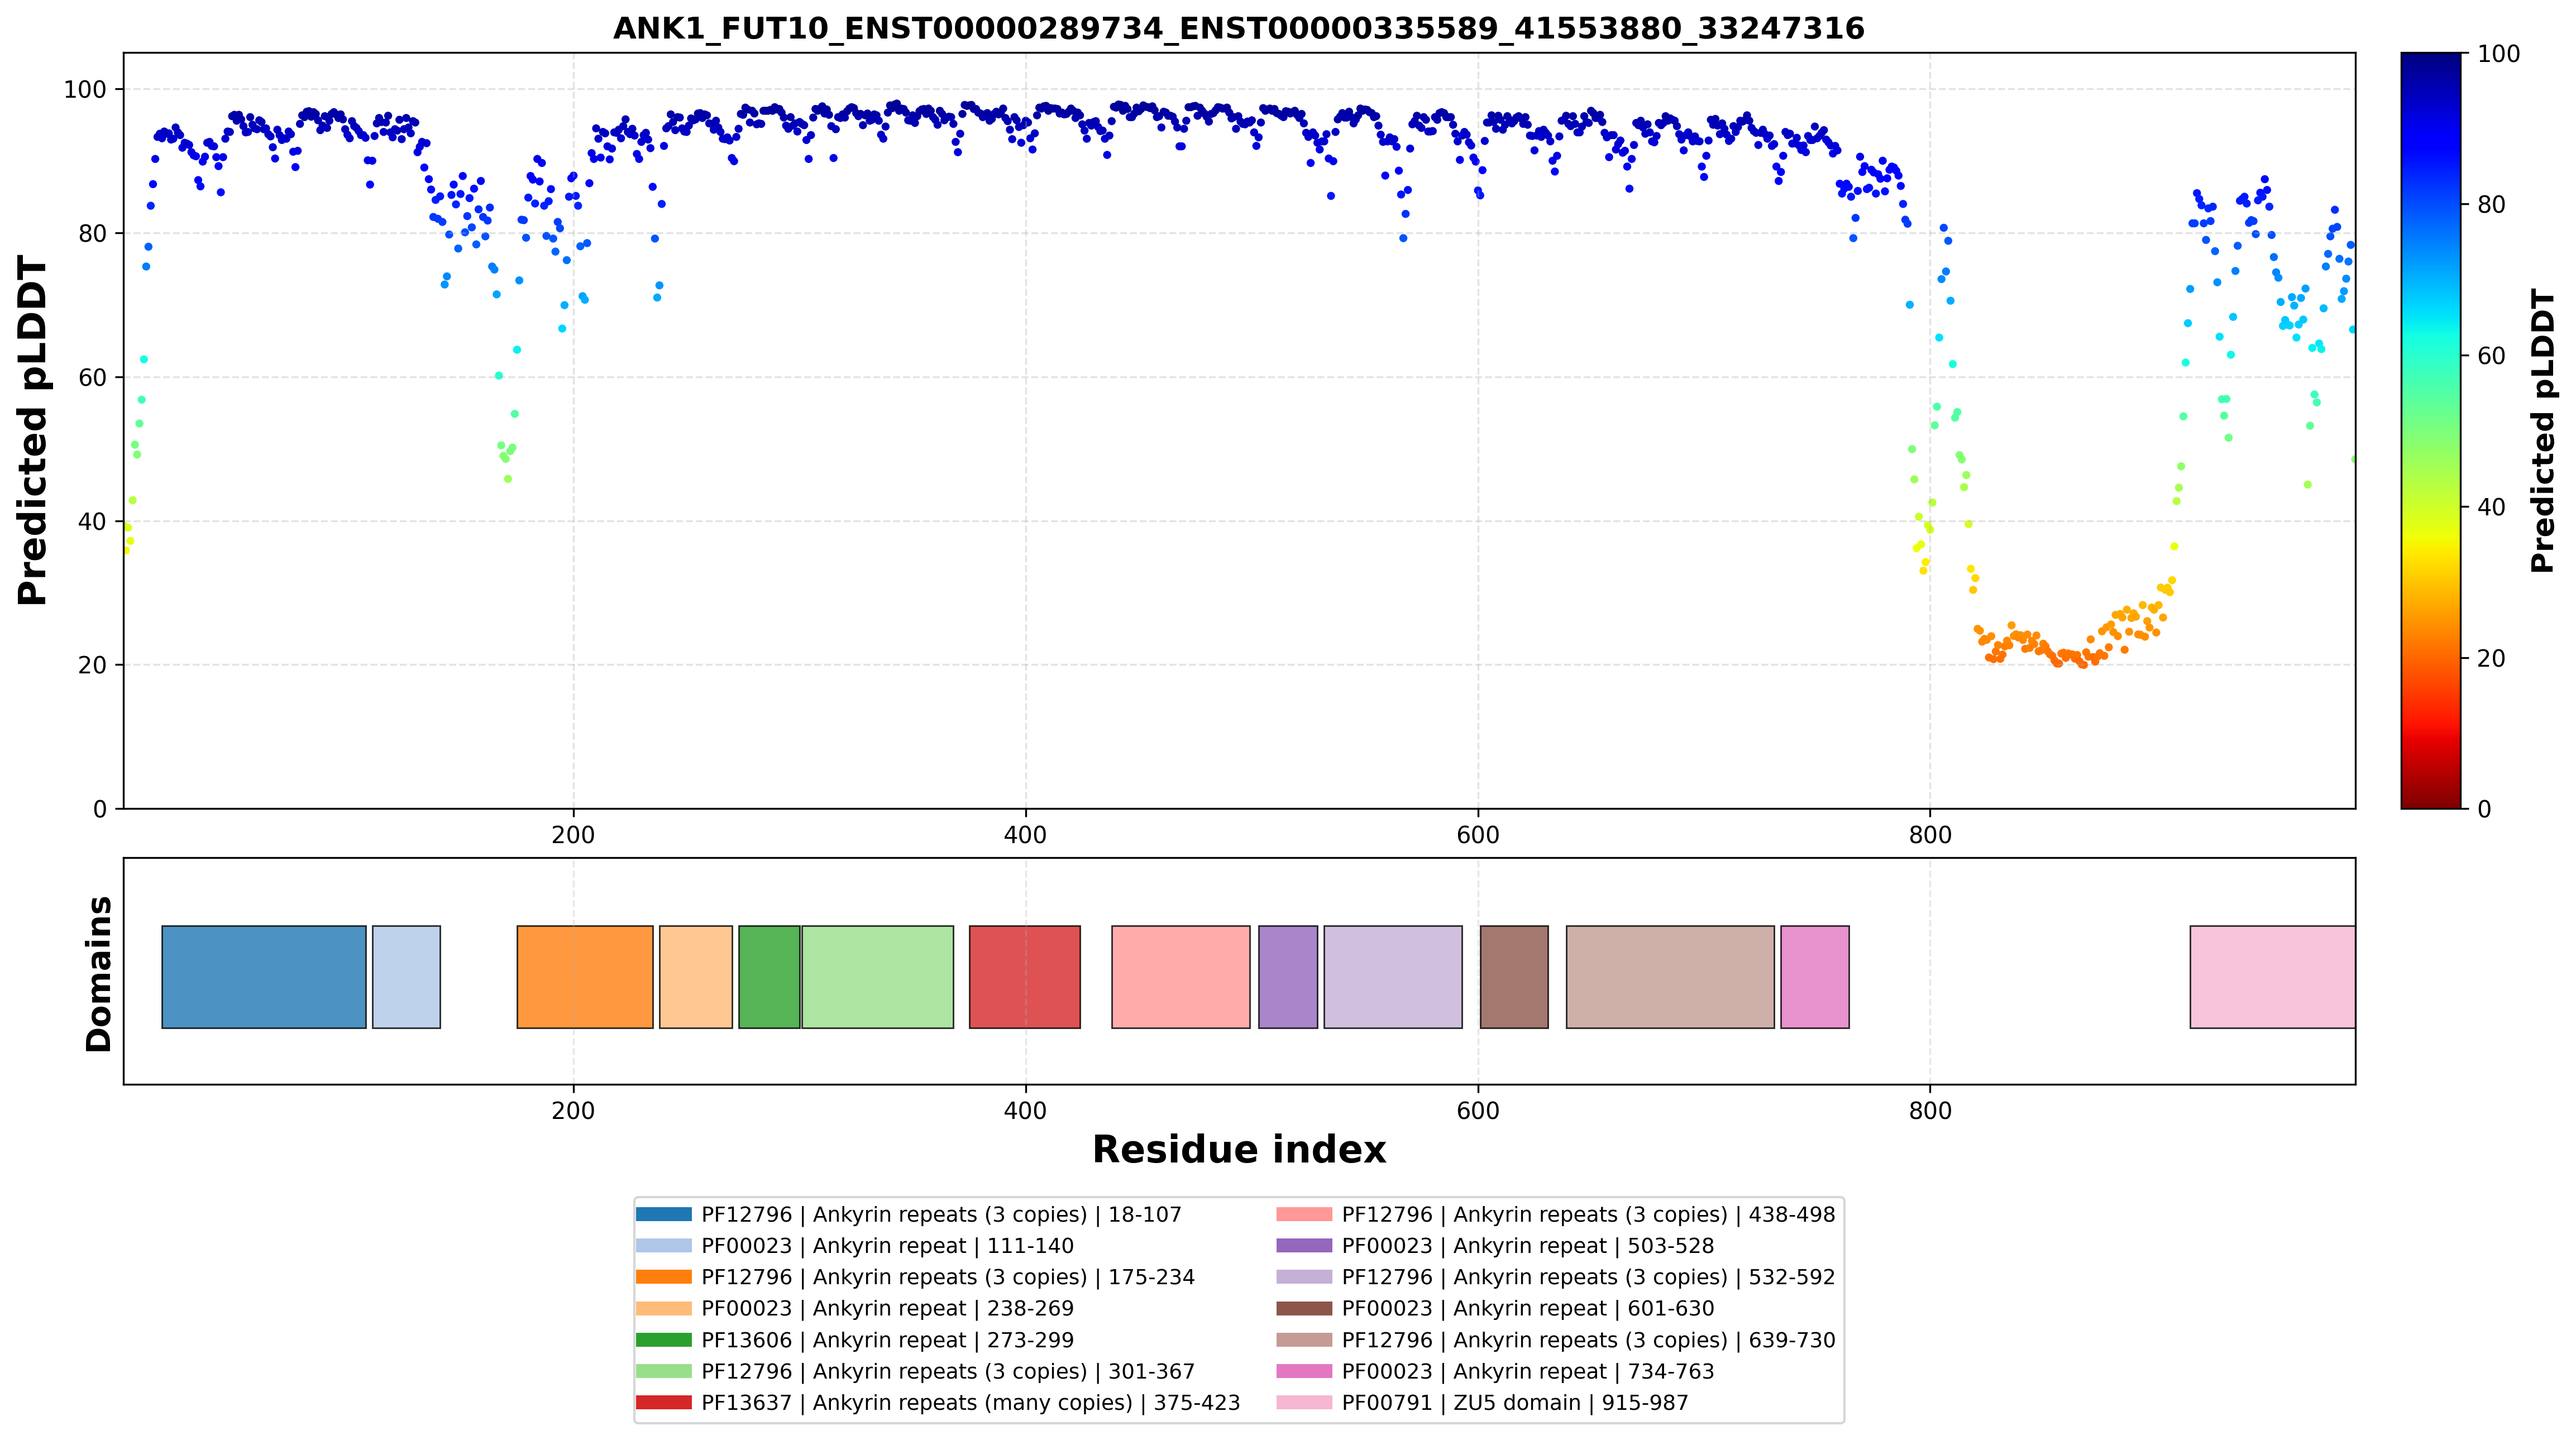Click the light green 301-367 domain box
Image resolution: width=2576 pixels, height=1440 pixels.
coord(878,977)
